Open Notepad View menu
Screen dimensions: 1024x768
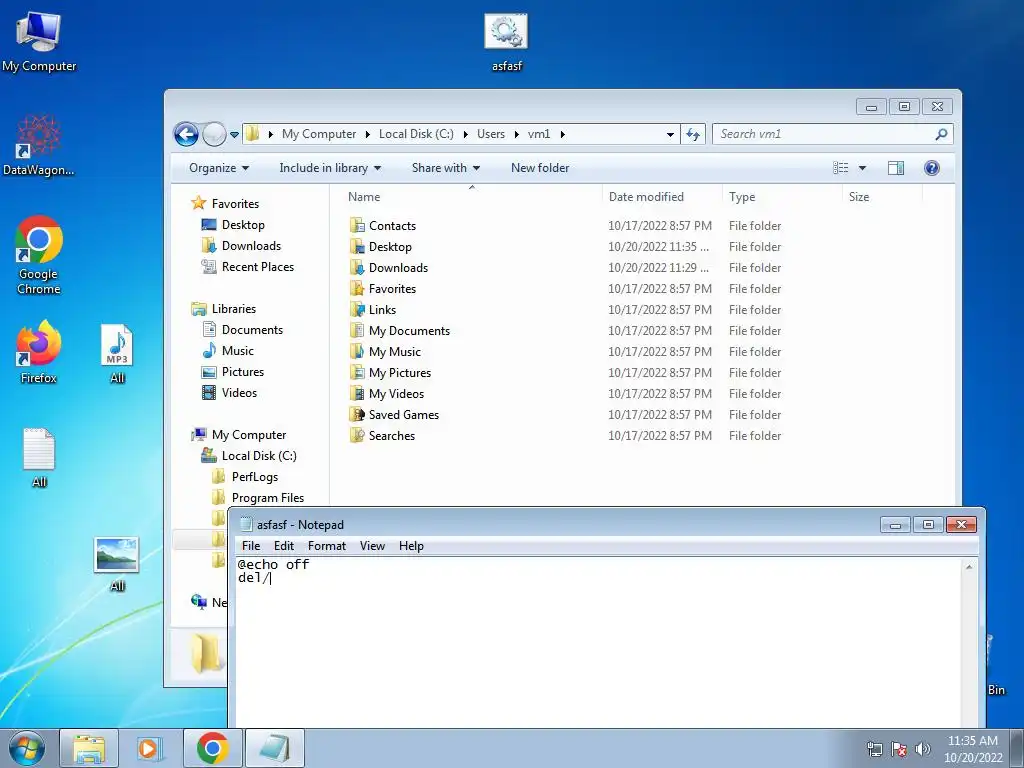(372, 546)
